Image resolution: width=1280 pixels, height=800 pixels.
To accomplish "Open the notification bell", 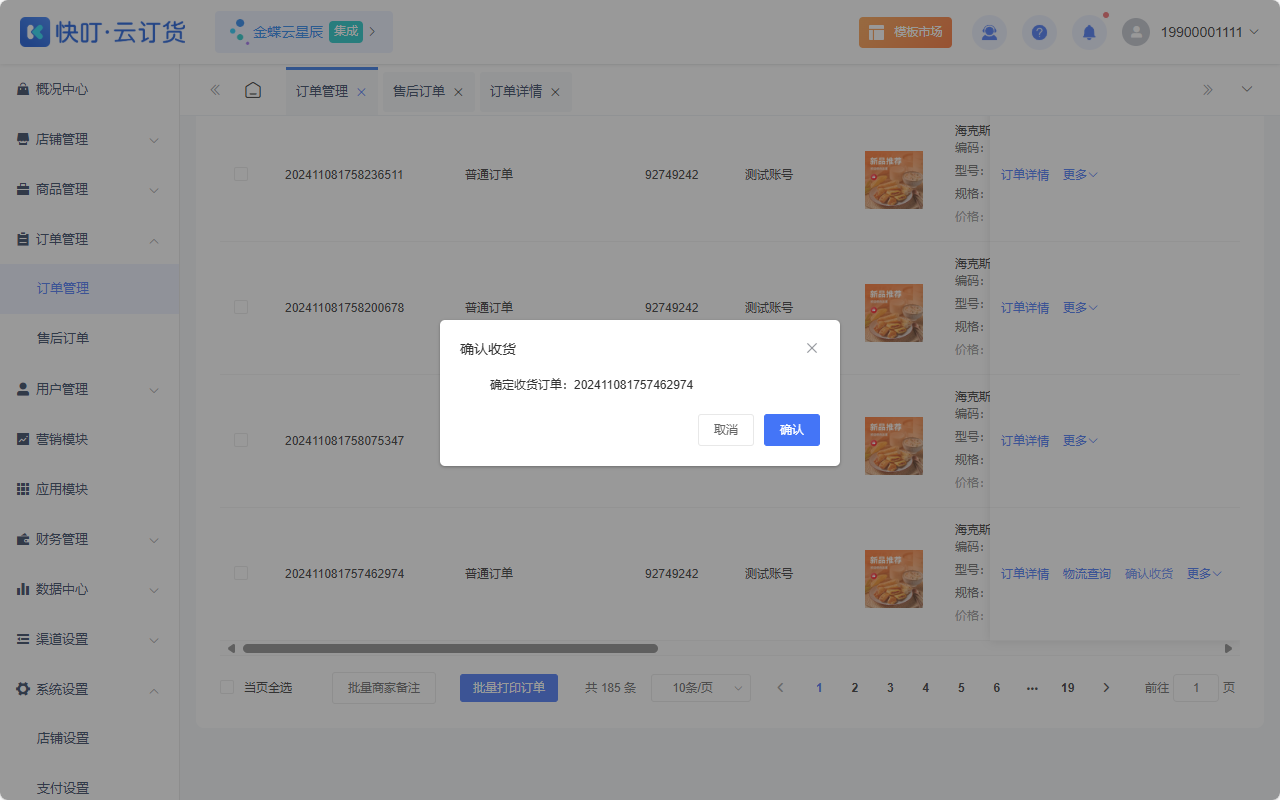I will [1089, 32].
